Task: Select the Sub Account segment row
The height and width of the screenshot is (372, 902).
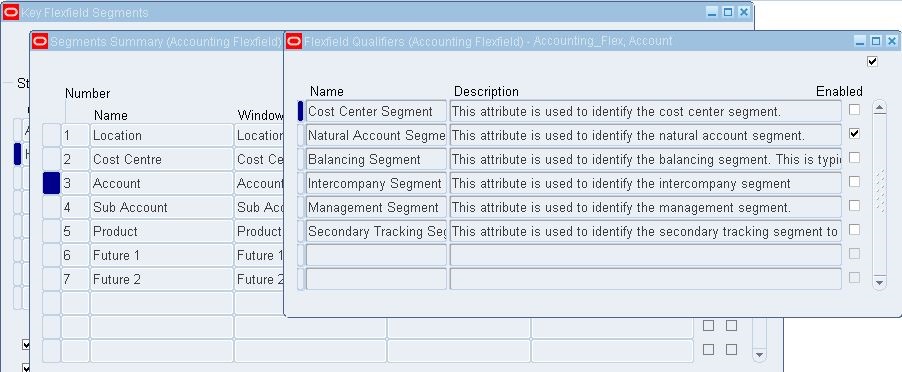Action: (162, 208)
